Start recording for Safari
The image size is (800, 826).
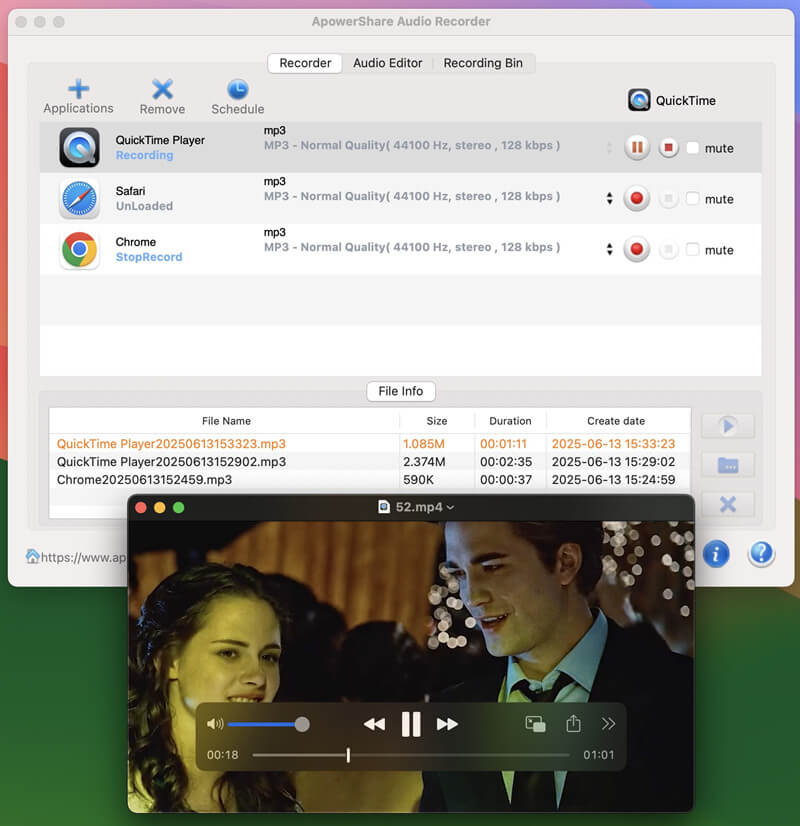[x=636, y=199]
